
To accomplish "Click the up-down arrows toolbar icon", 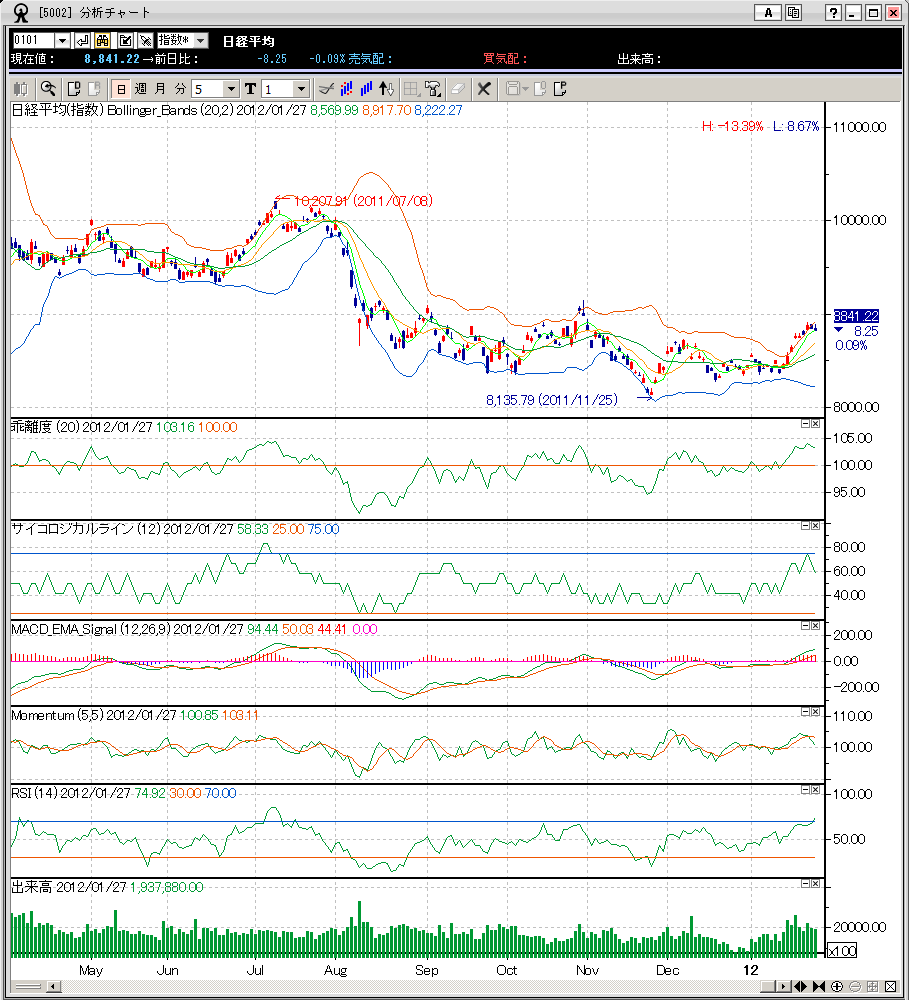I will click(x=387, y=88).
